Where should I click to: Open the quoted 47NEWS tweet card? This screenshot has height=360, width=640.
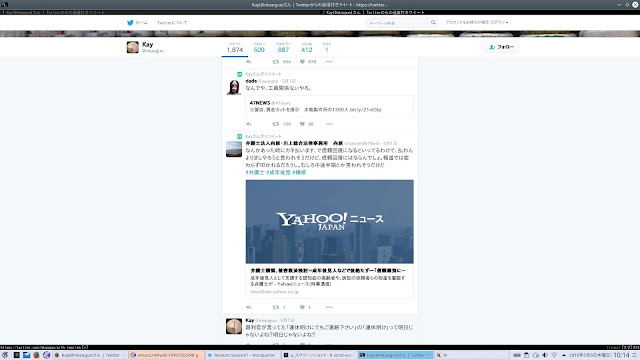click(x=329, y=106)
